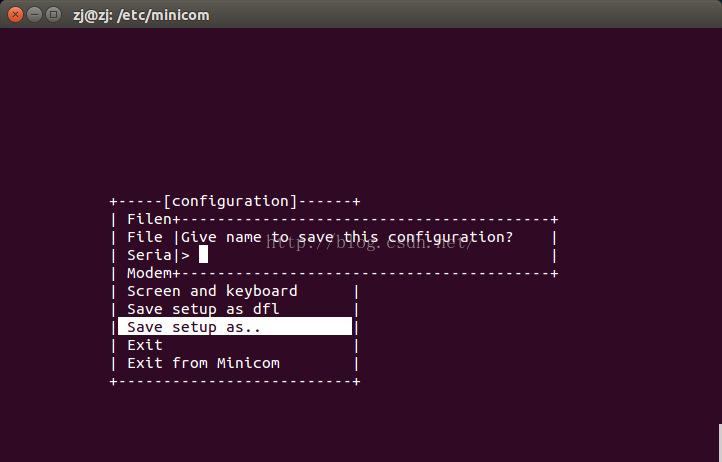Close the zj@zj terminal window
Image resolution: width=722 pixels, height=462 pixels.
[15, 15]
